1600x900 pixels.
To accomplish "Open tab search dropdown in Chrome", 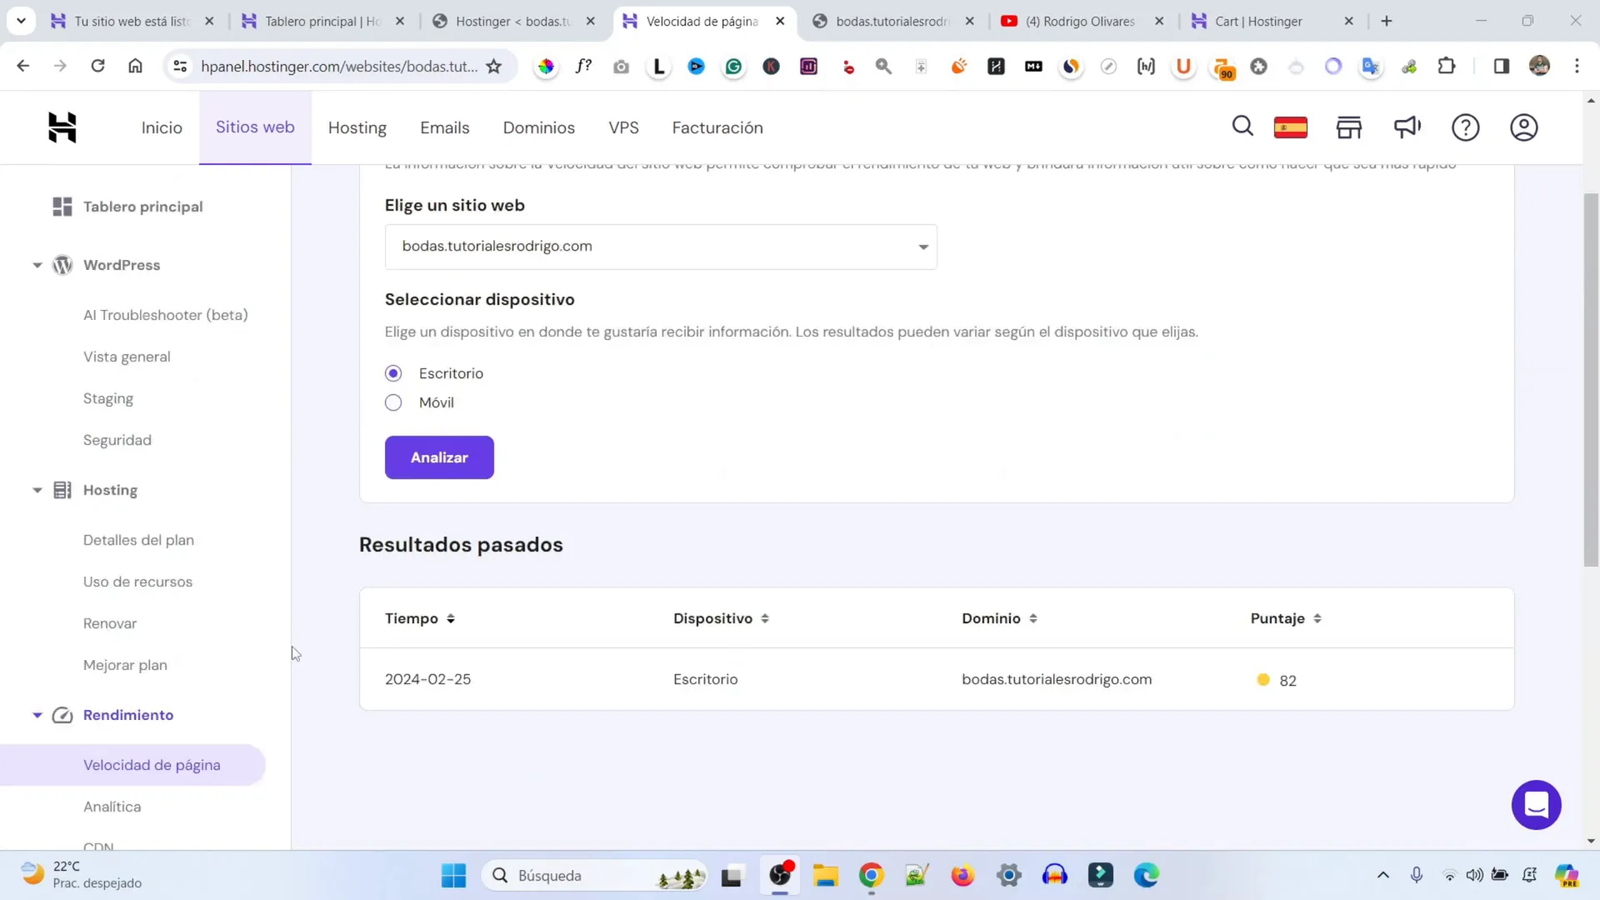I will pyautogui.click(x=21, y=20).
